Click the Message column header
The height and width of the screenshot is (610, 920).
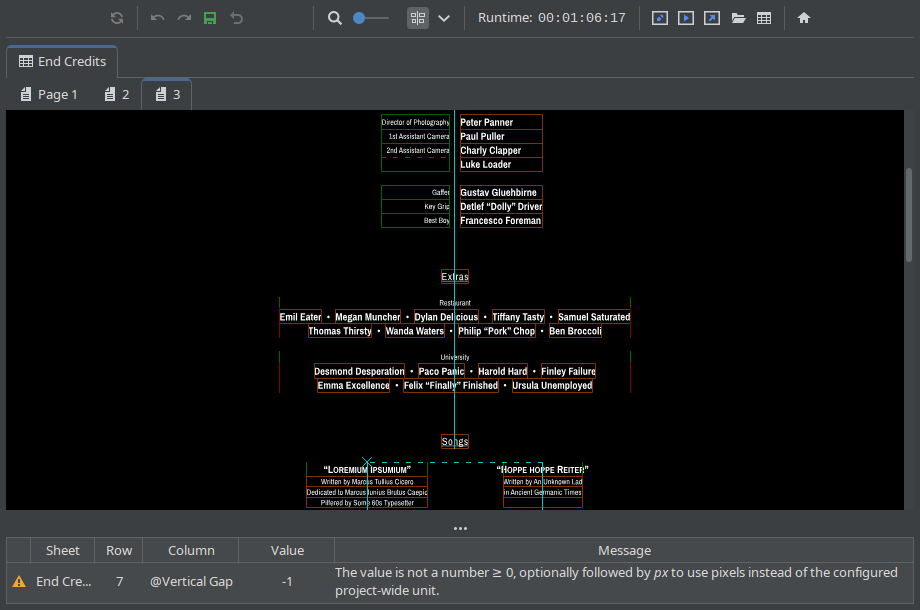pos(624,551)
